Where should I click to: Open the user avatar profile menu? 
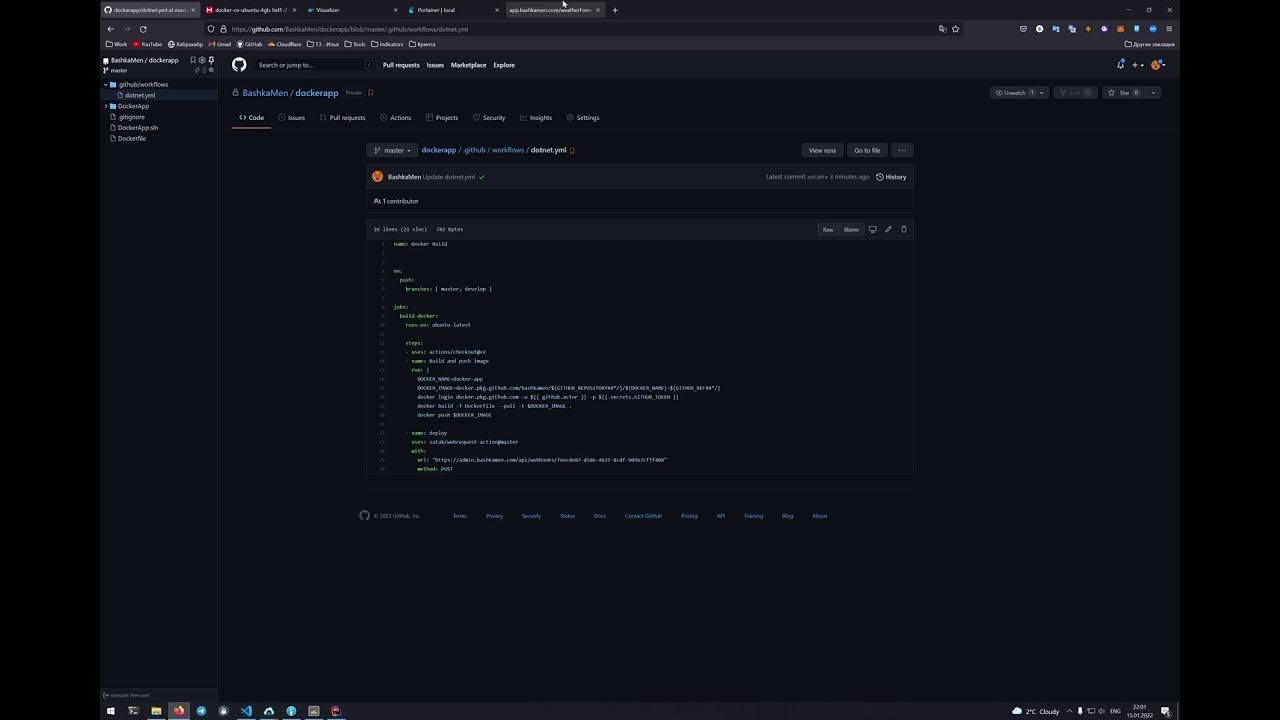pos(1158,65)
